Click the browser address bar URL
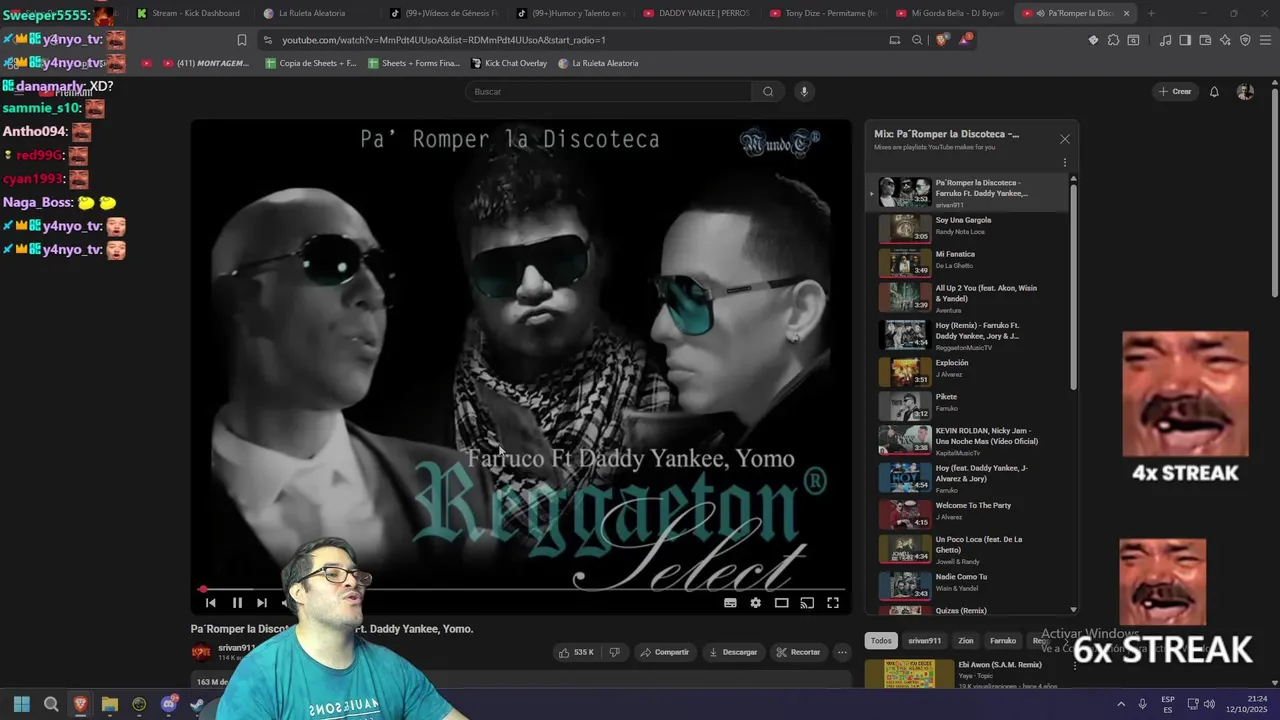The width and height of the screenshot is (1280, 720). point(443,40)
